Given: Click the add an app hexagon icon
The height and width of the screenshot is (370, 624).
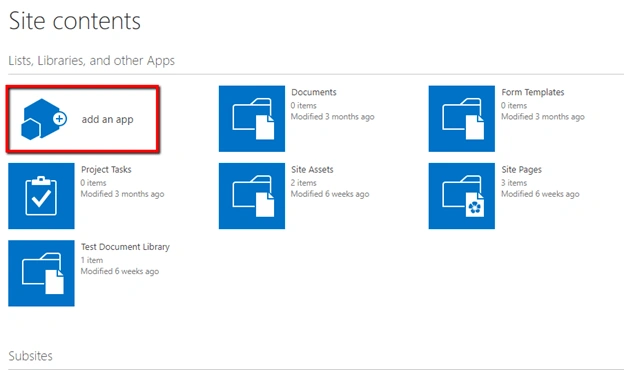Looking at the screenshot, I should pos(44,119).
